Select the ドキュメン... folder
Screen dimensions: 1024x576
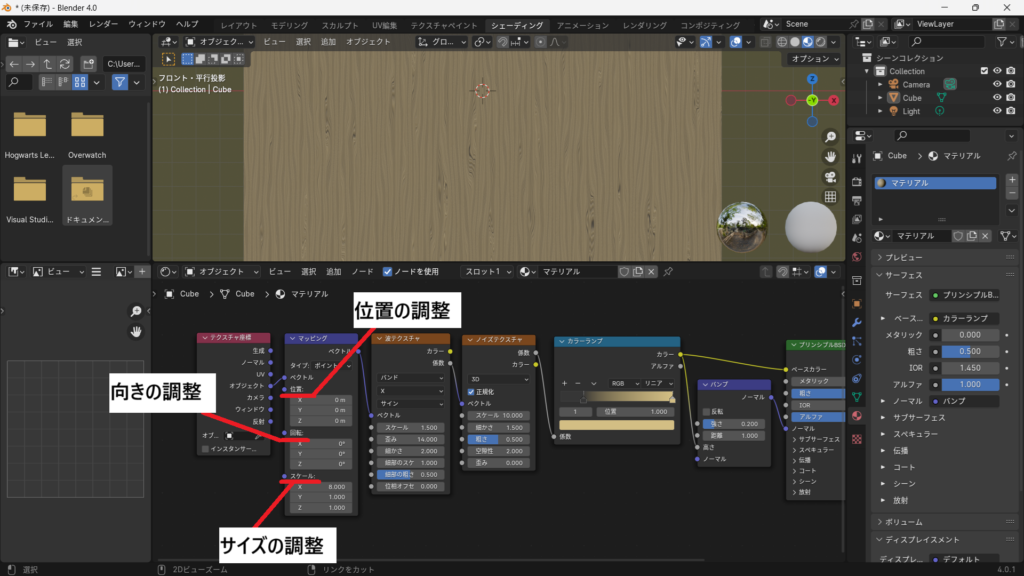pyautogui.click(x=87, y=196)
